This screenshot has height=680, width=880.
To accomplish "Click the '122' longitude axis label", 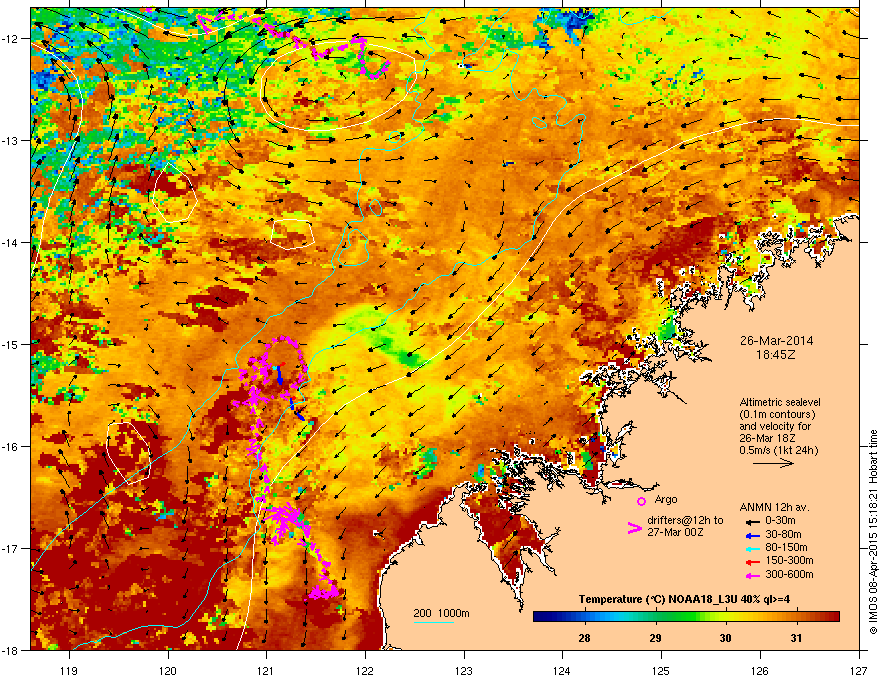I will pos(365,671).
